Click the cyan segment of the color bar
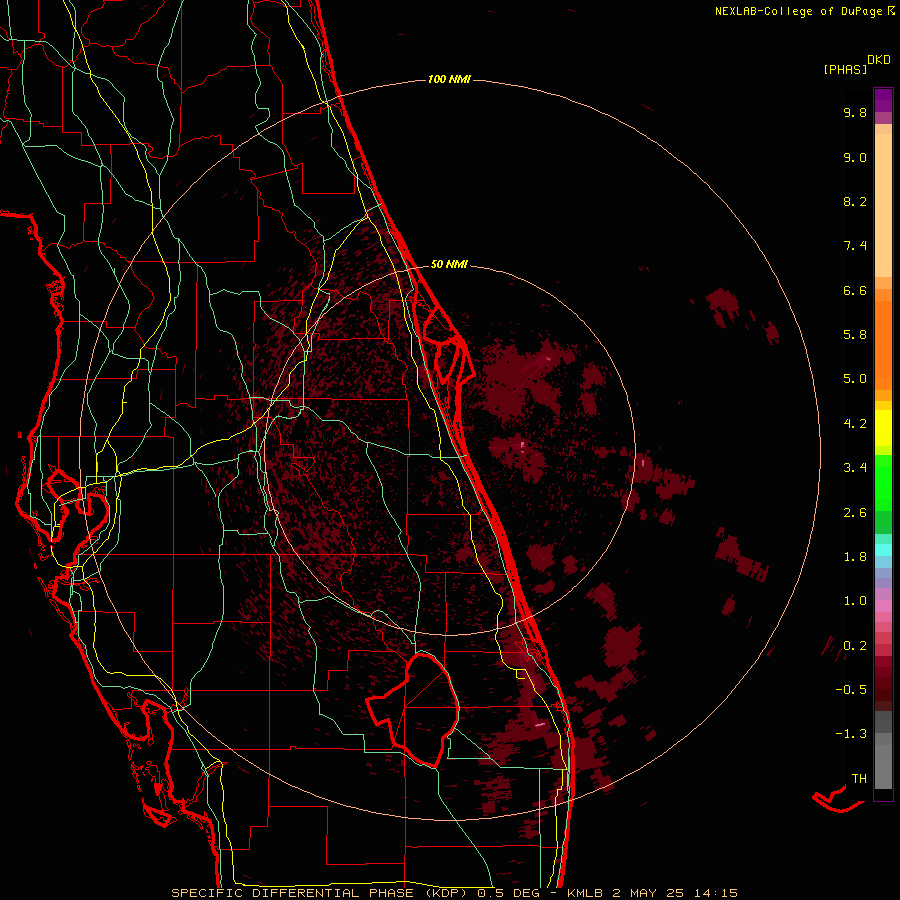Image resolution: width=900 pixels, height=900 pixels. tap(883, 550)
